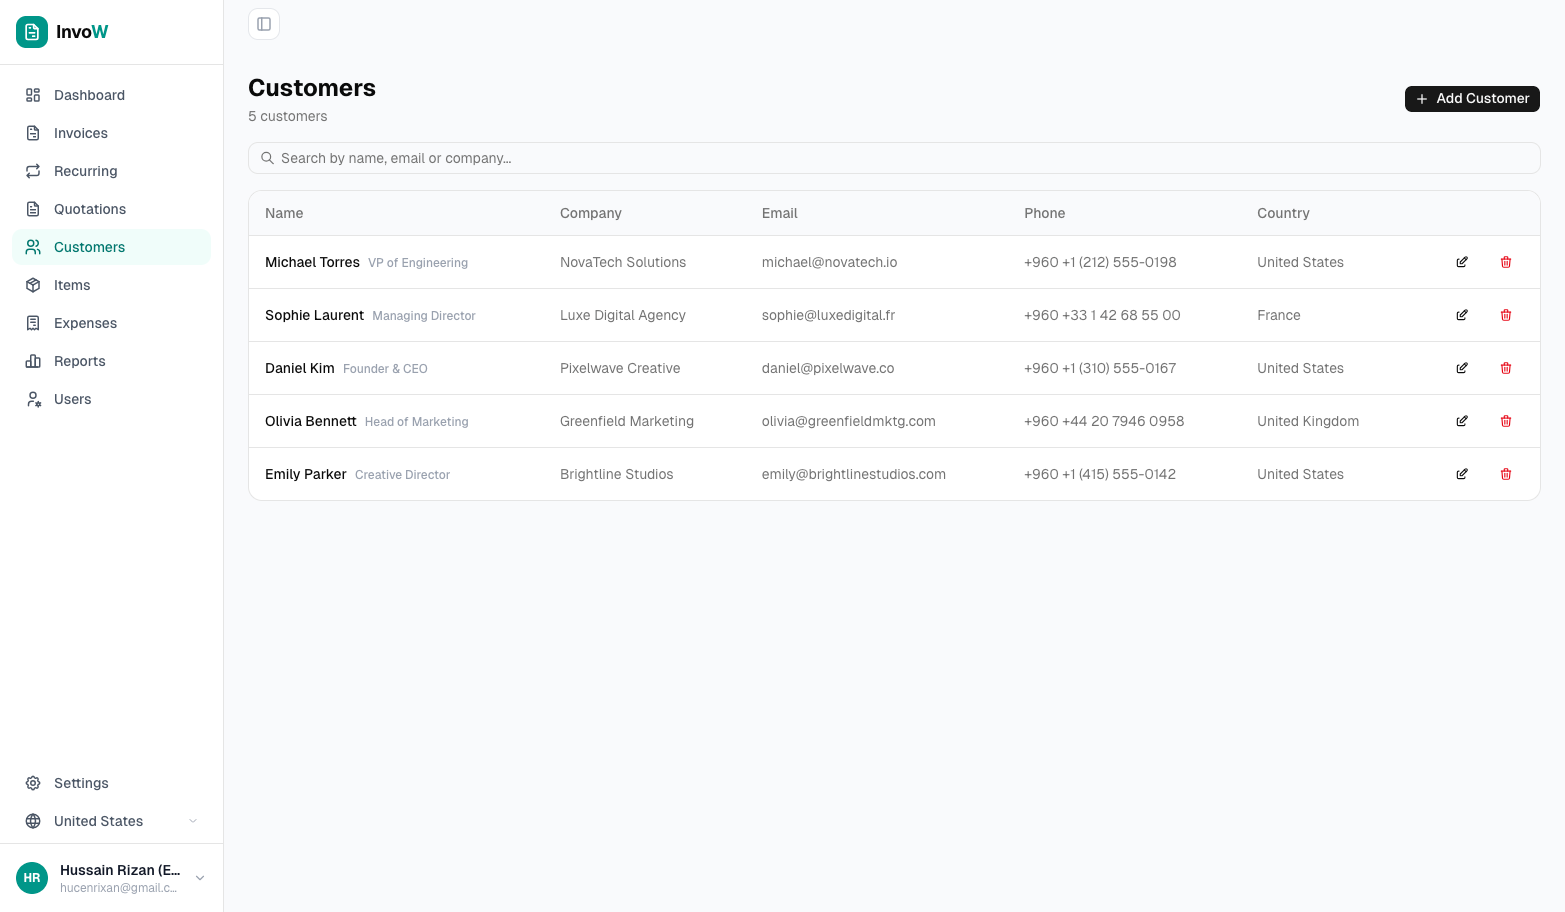Open the Quotations section icon
The width and height of the screenshot is (1565, 912).
pyautogui.click(x=33, y=209)
